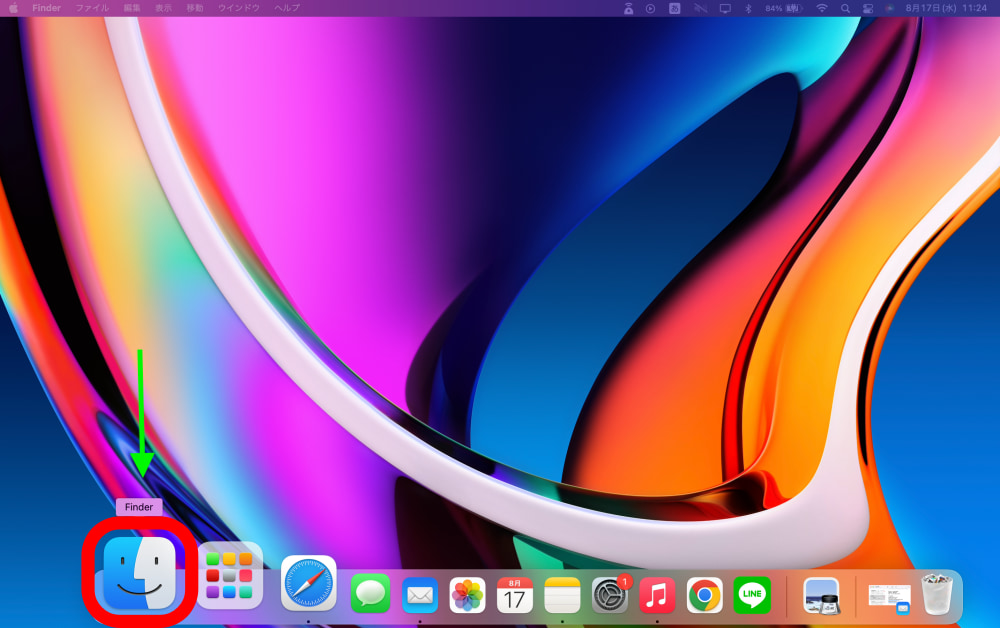The image size is (1000, 628).
Task: Open Finder from the Dock
Action: click(x=140, y=573)
